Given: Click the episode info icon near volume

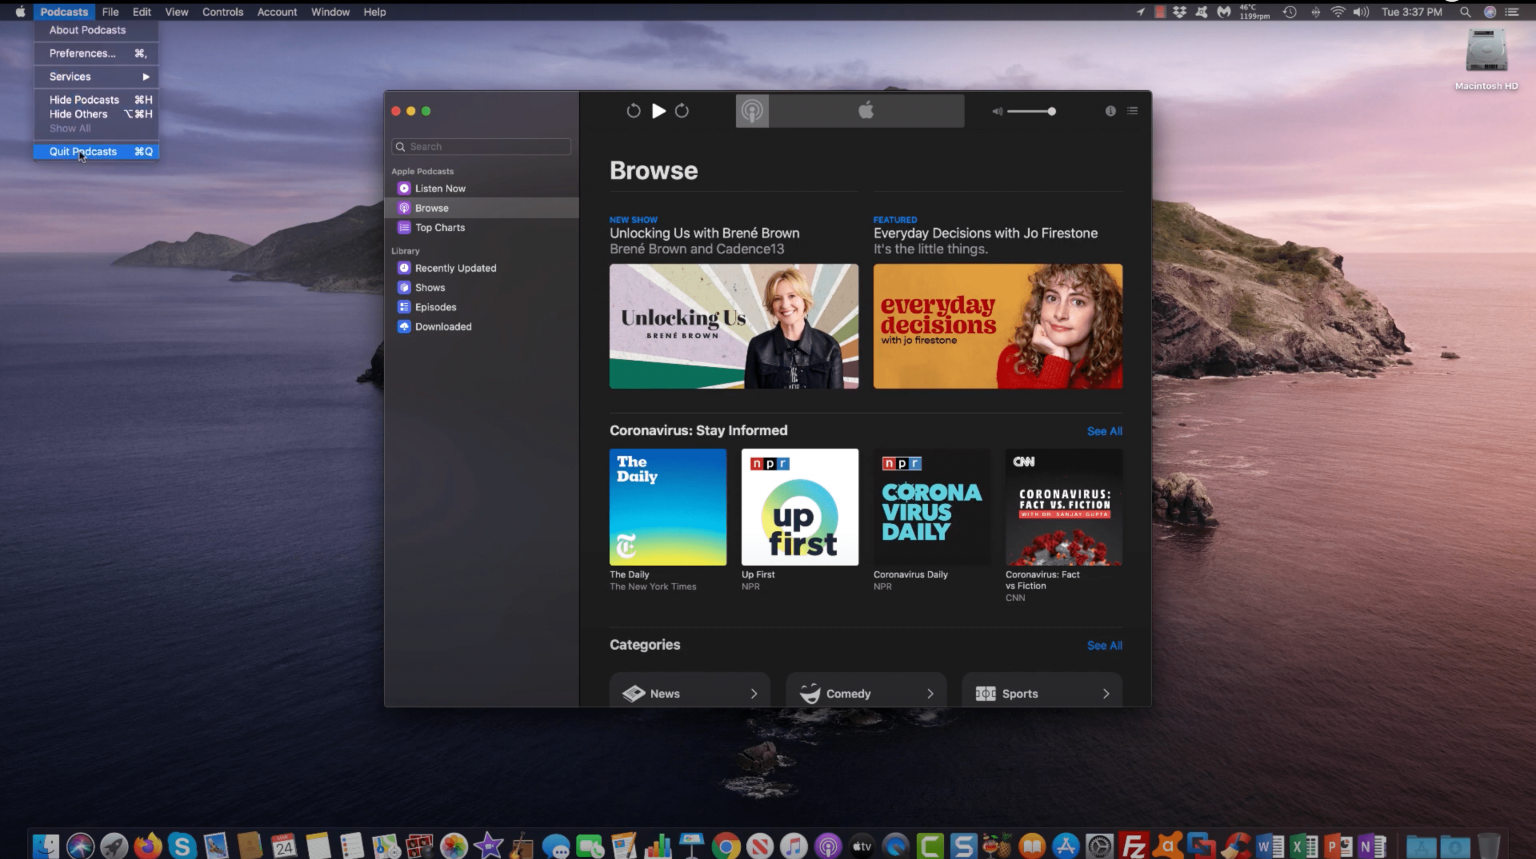Looking at the screenshot, I should pyautogui.click(x=1110, y=111).
